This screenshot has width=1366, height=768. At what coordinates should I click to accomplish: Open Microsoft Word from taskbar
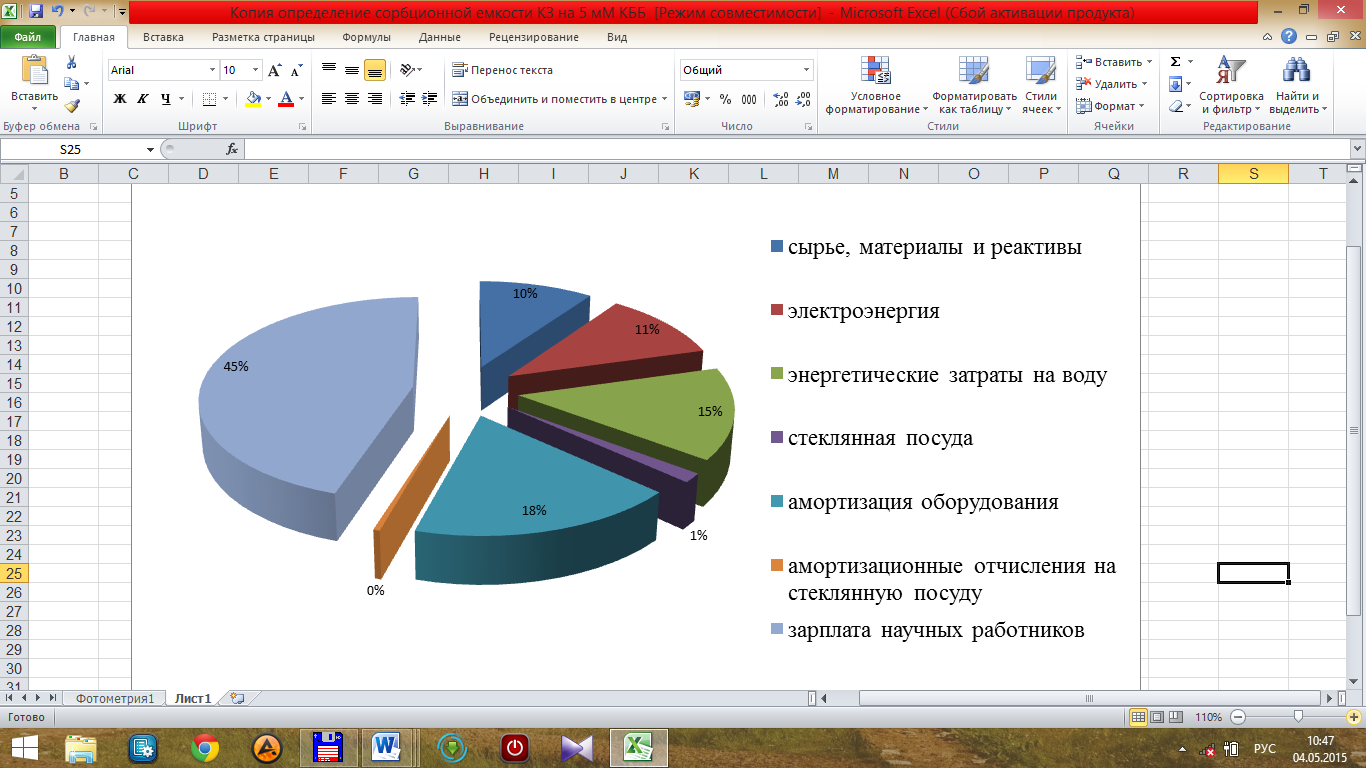386,746
